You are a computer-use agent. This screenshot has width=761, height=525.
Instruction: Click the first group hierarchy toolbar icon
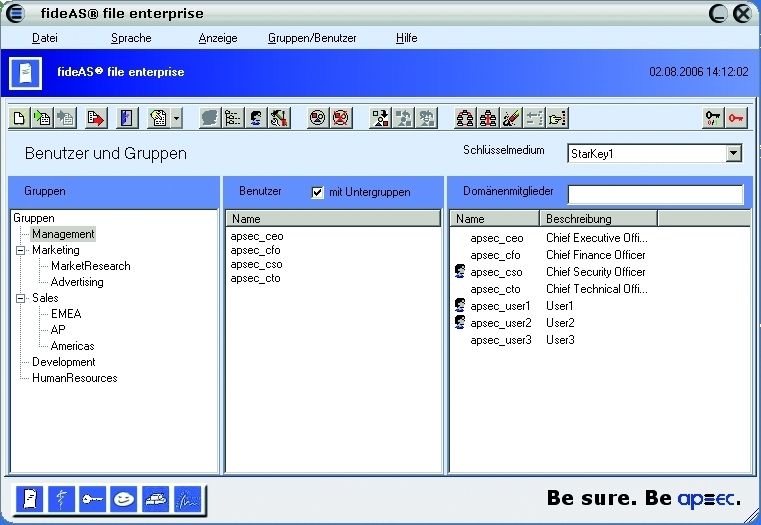pyautogui.click(x=465, y=118)
